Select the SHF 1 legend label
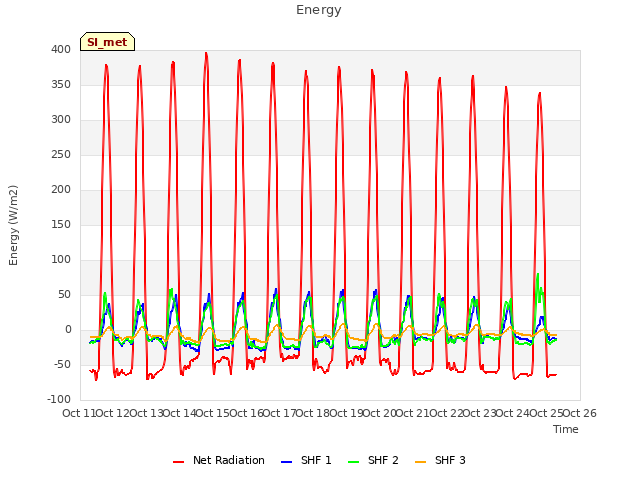The width and height of the screenshot is (640, 480). 316,460
